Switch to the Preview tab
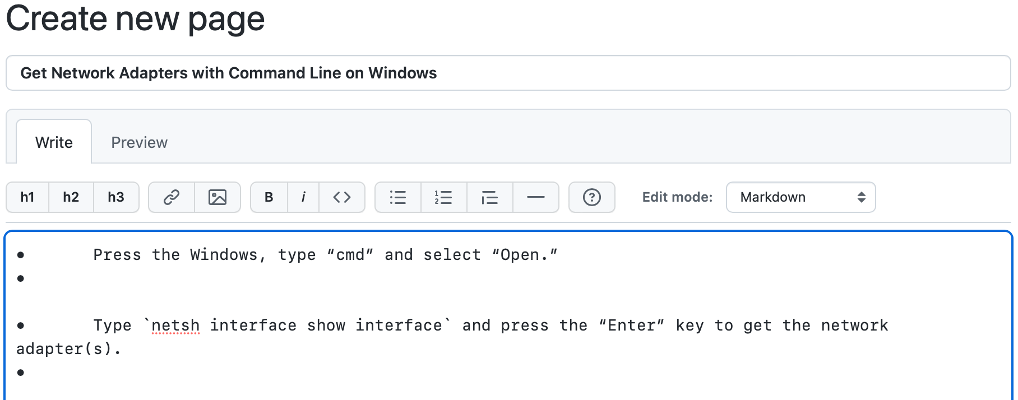Viewport: 1018px width, 400px height. click(139, 143)
